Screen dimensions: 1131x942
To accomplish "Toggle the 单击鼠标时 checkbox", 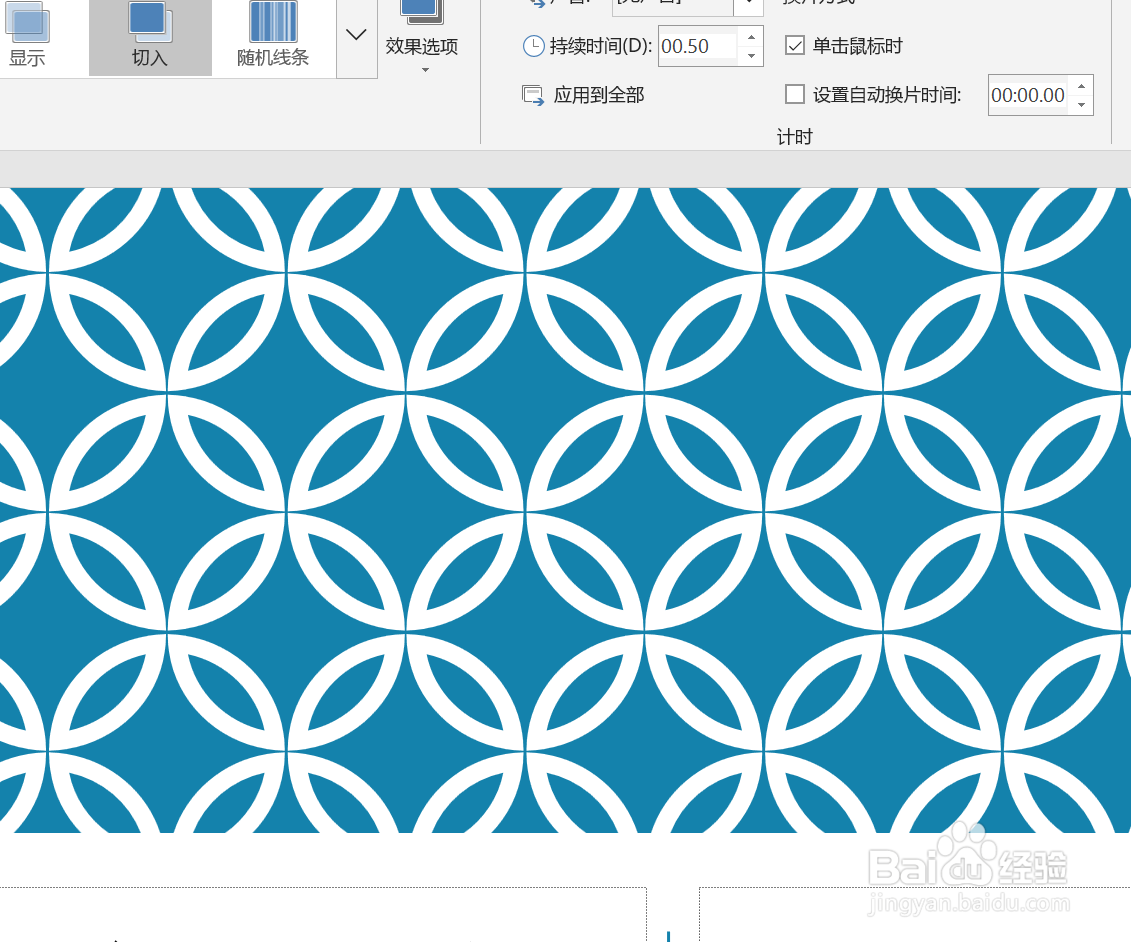I will click(x=795, y=46).
